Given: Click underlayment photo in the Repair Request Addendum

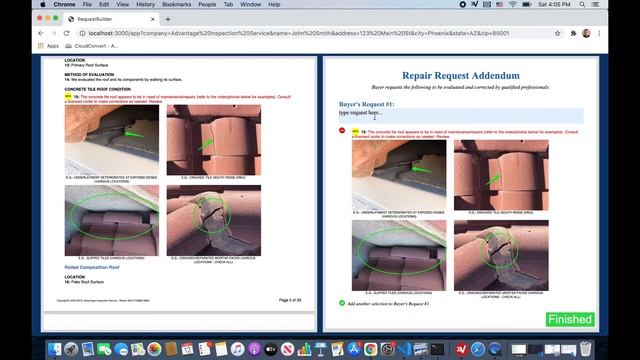Looking at the screenshot, I should click(399, 175).
